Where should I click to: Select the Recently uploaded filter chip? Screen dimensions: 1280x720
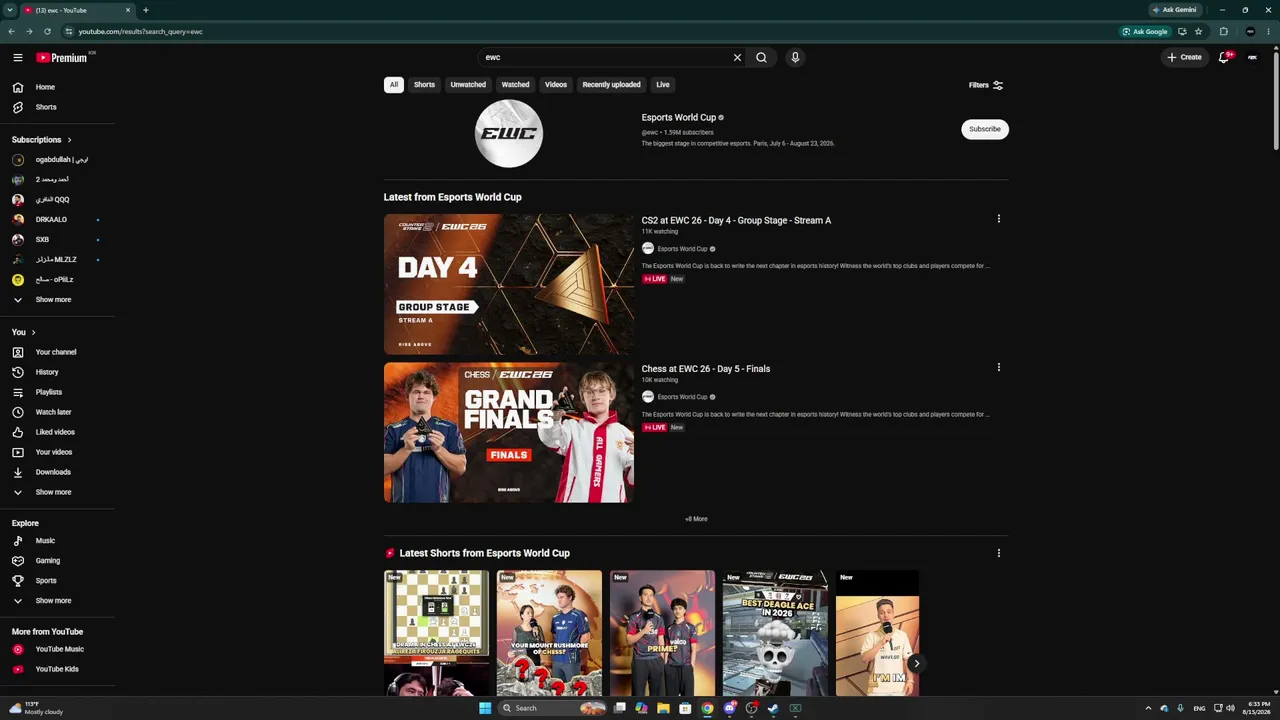click(x=611, y=85)
